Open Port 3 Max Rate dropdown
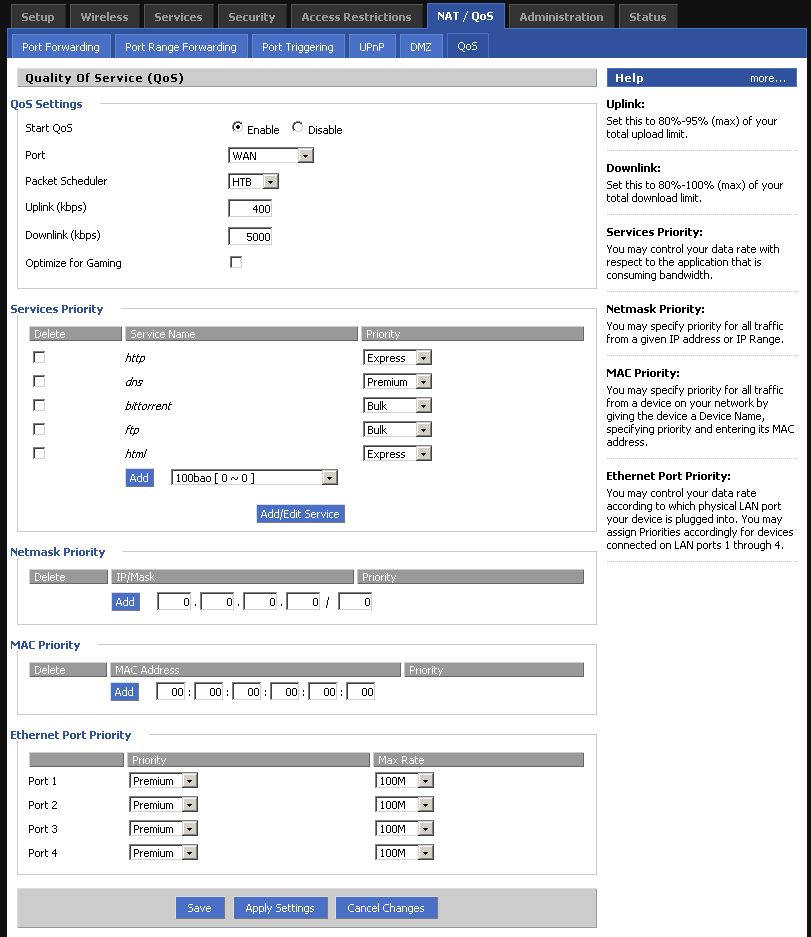811x937 pixels. [405, 829]
